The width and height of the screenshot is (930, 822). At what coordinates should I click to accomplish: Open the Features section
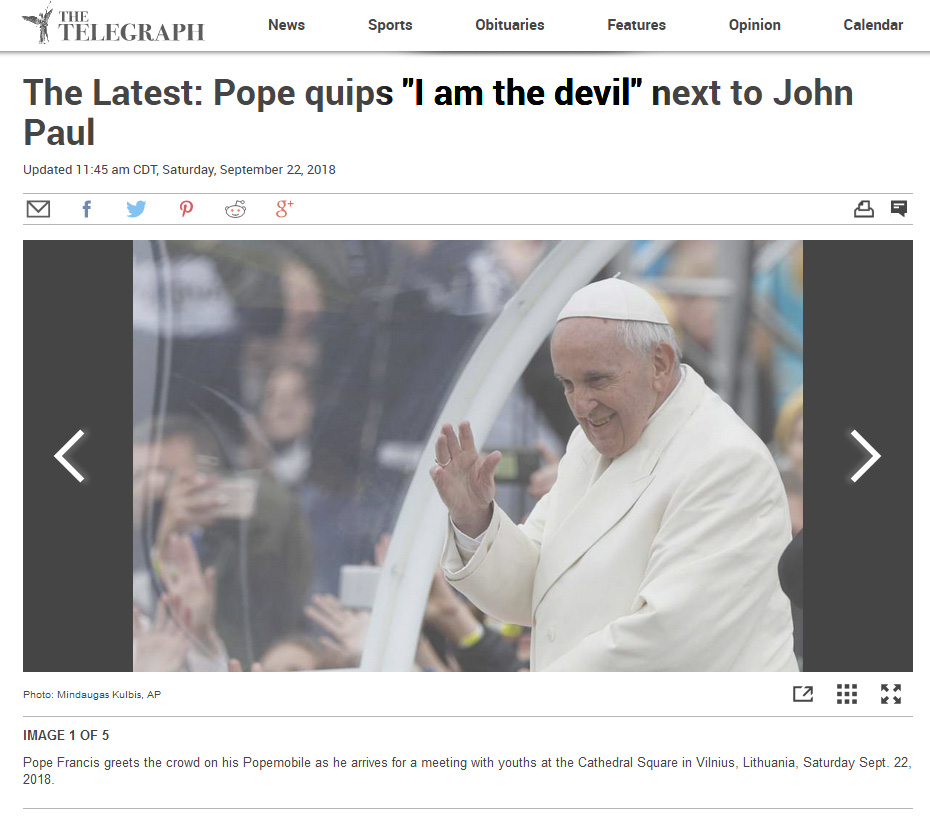tap(636, 25)
